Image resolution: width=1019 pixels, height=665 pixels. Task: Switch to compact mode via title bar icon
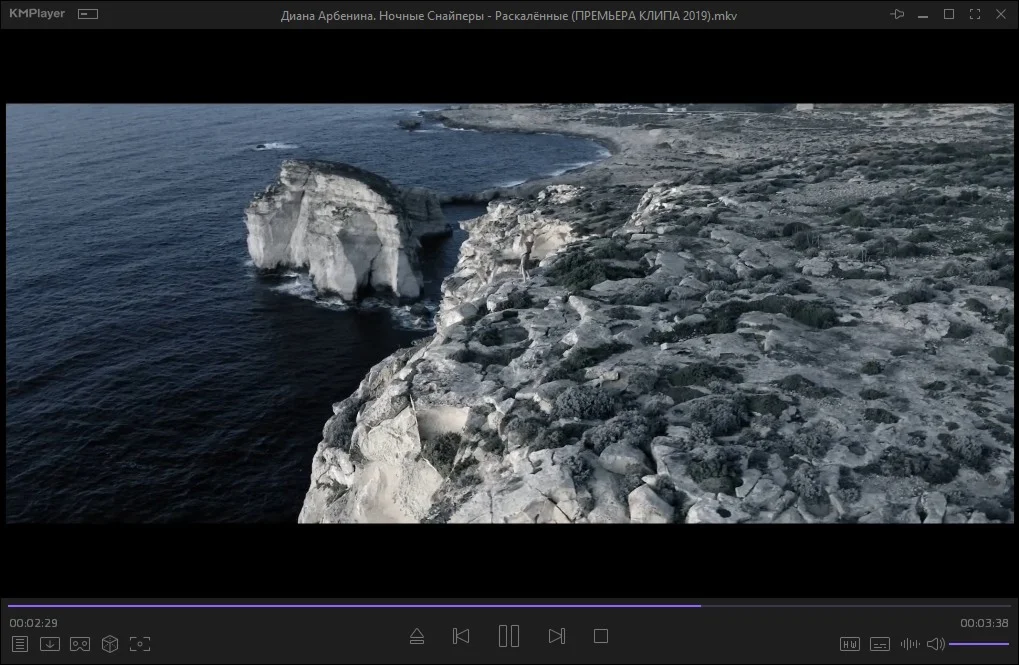88,14
